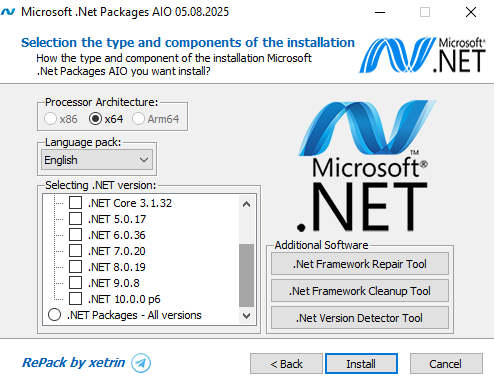Click the version list scroll down arrow
Viewport: 494px width, 384px height.
coord(246,316)
